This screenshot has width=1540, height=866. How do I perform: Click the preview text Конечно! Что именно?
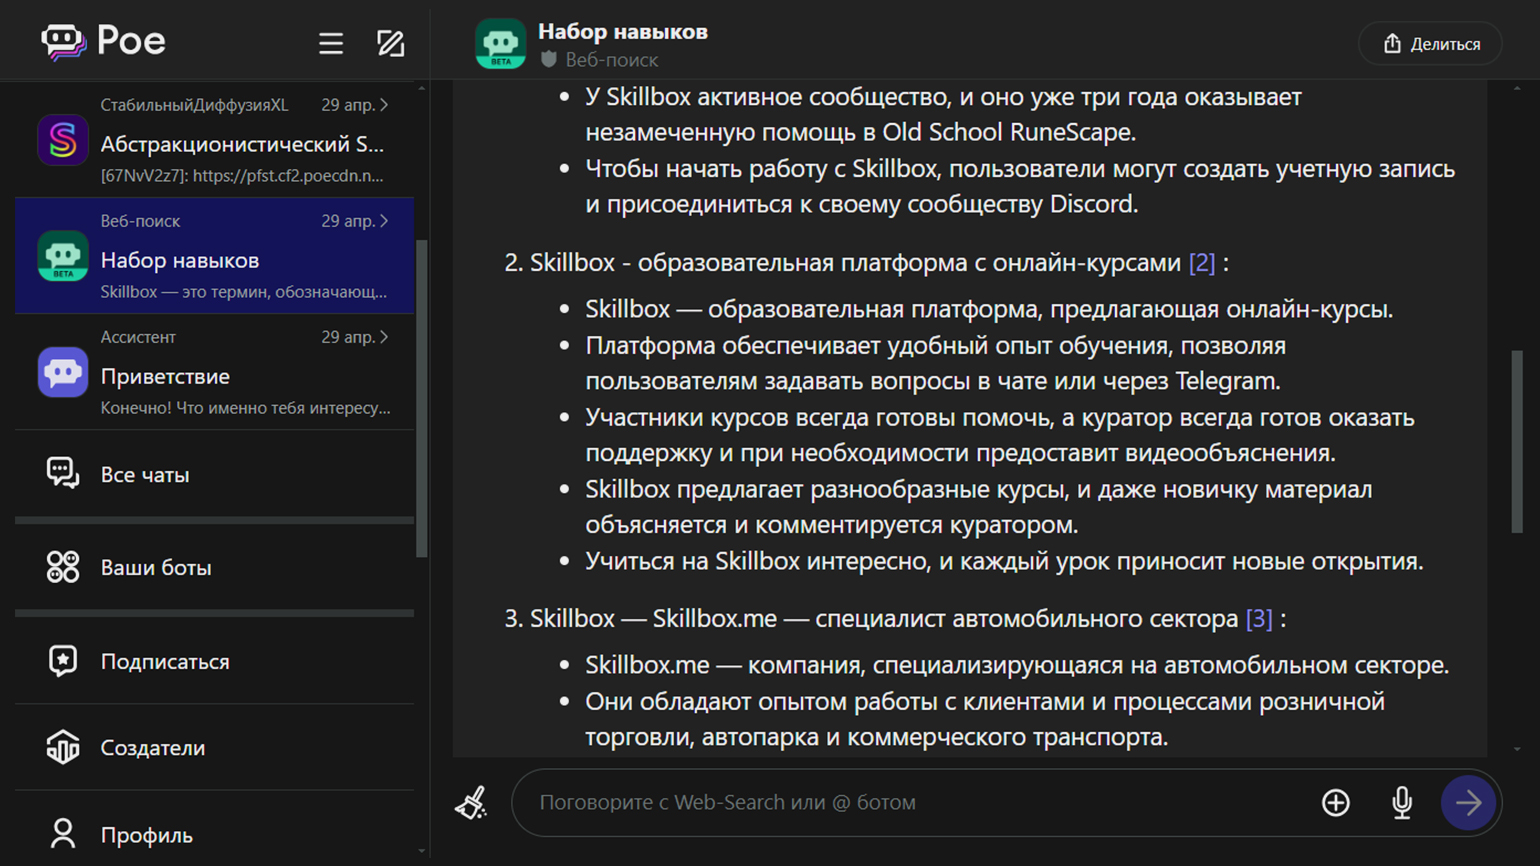tap(245, 408)
